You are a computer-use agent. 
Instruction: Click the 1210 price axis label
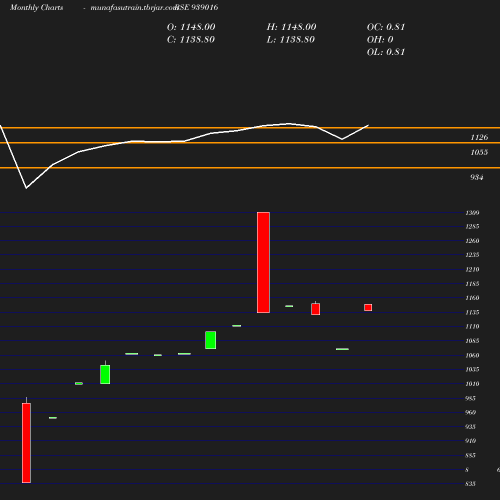pos(472,269)
